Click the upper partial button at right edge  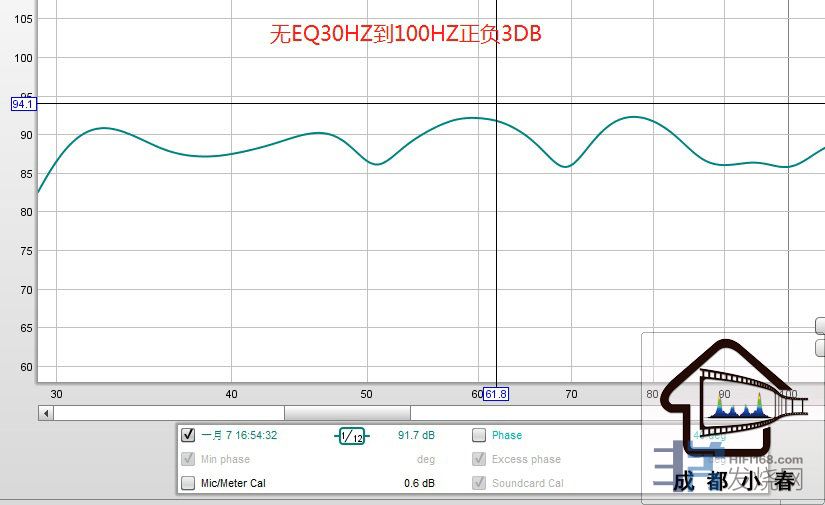(x=820, y=326)
